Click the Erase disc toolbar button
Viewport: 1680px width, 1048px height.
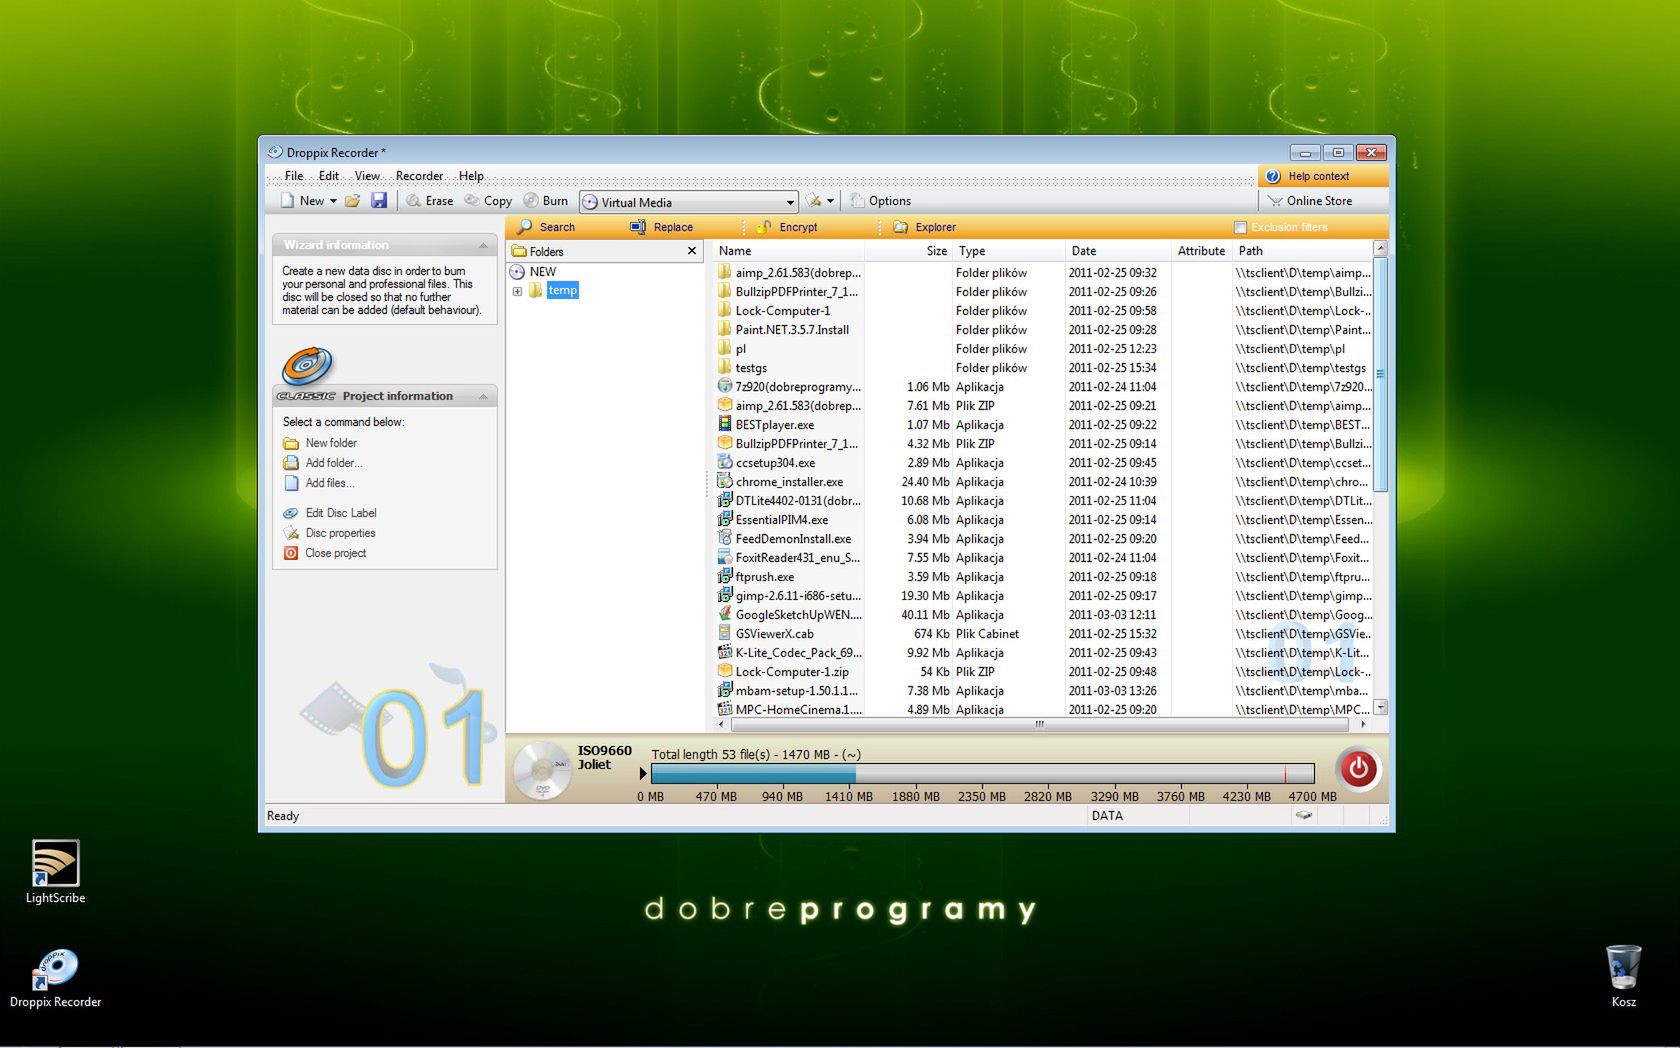(429, 201)
